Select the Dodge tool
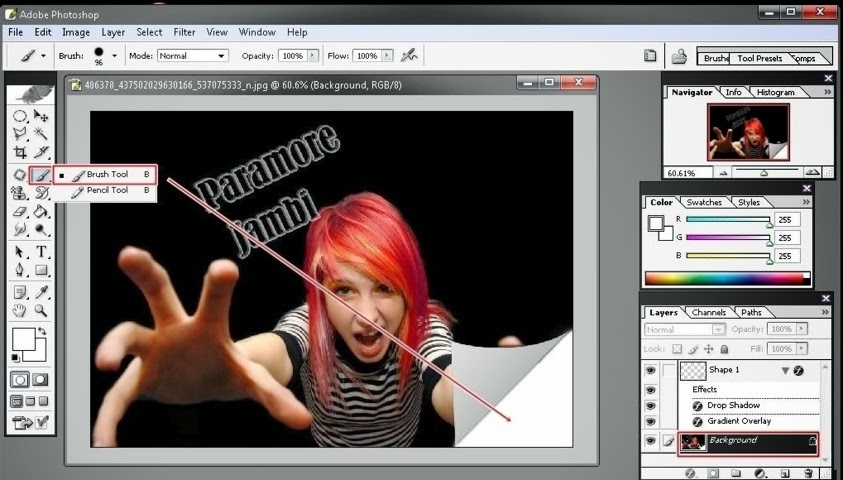This screenshot has width=843, height=480. pyautogui.click(x=41, y=230)
